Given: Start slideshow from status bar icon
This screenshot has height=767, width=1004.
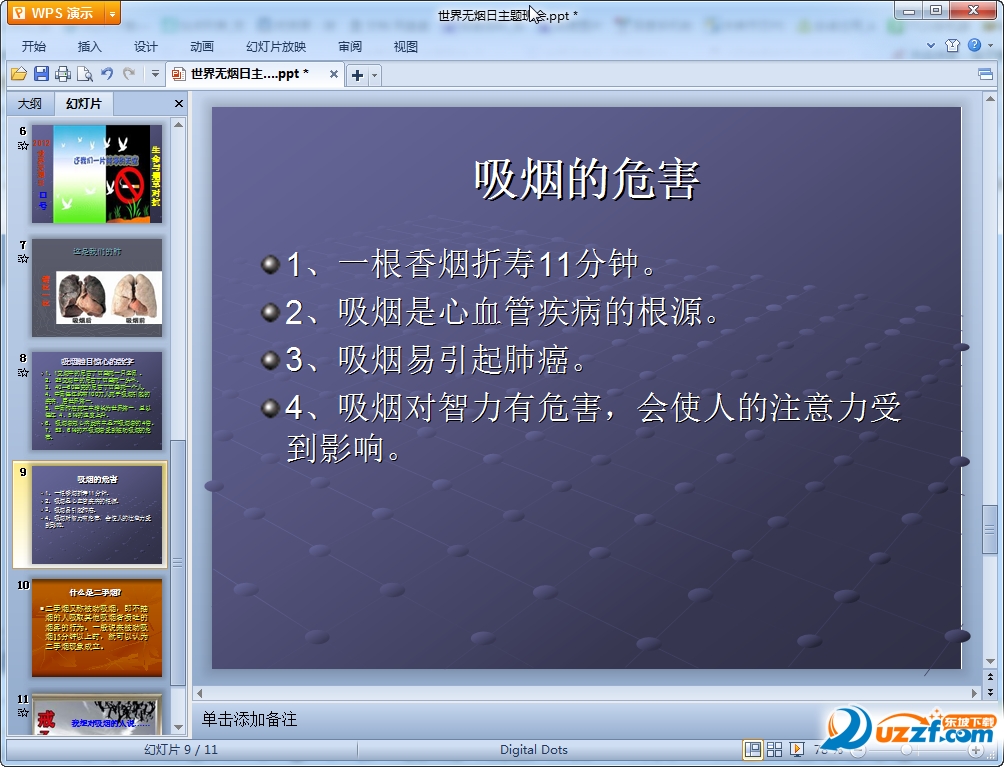Looking at the screenshot, I should coord(797,750).
